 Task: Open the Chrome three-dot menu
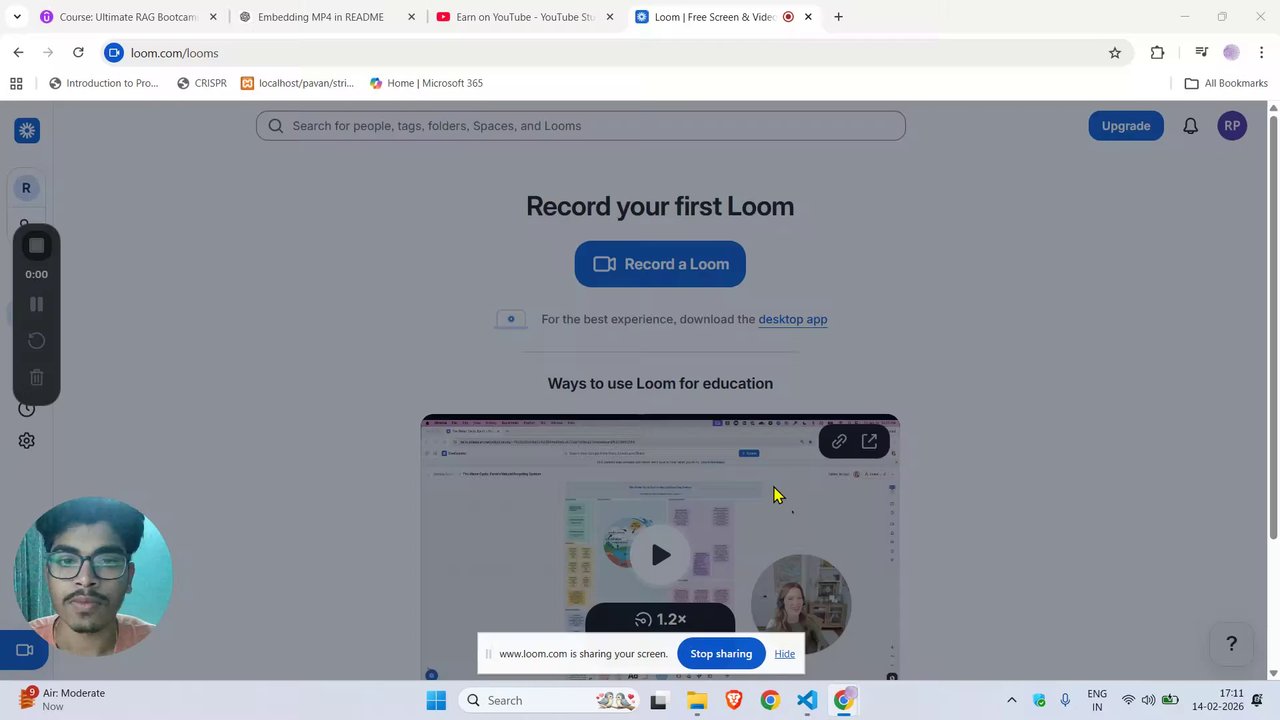1262,53
